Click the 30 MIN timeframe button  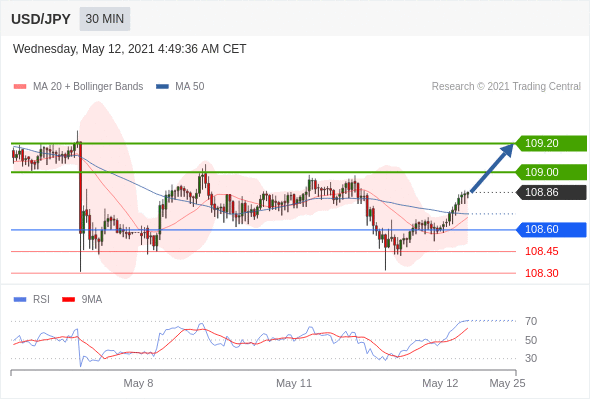coord(105,19)
